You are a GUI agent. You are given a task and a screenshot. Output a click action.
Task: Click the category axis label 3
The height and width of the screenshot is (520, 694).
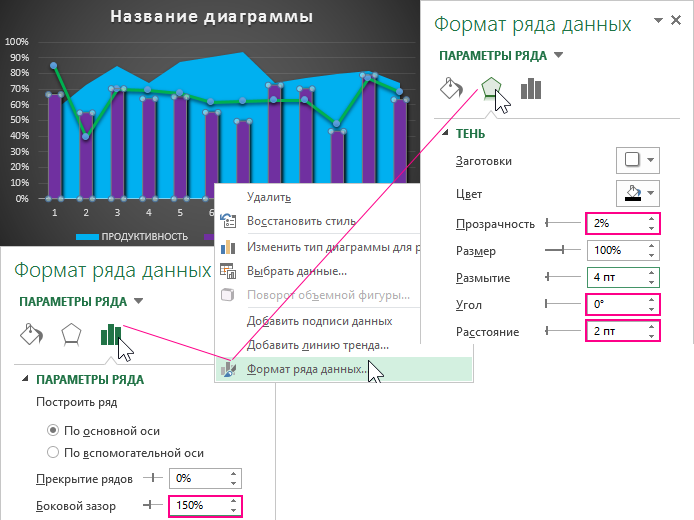pos(117,213)
